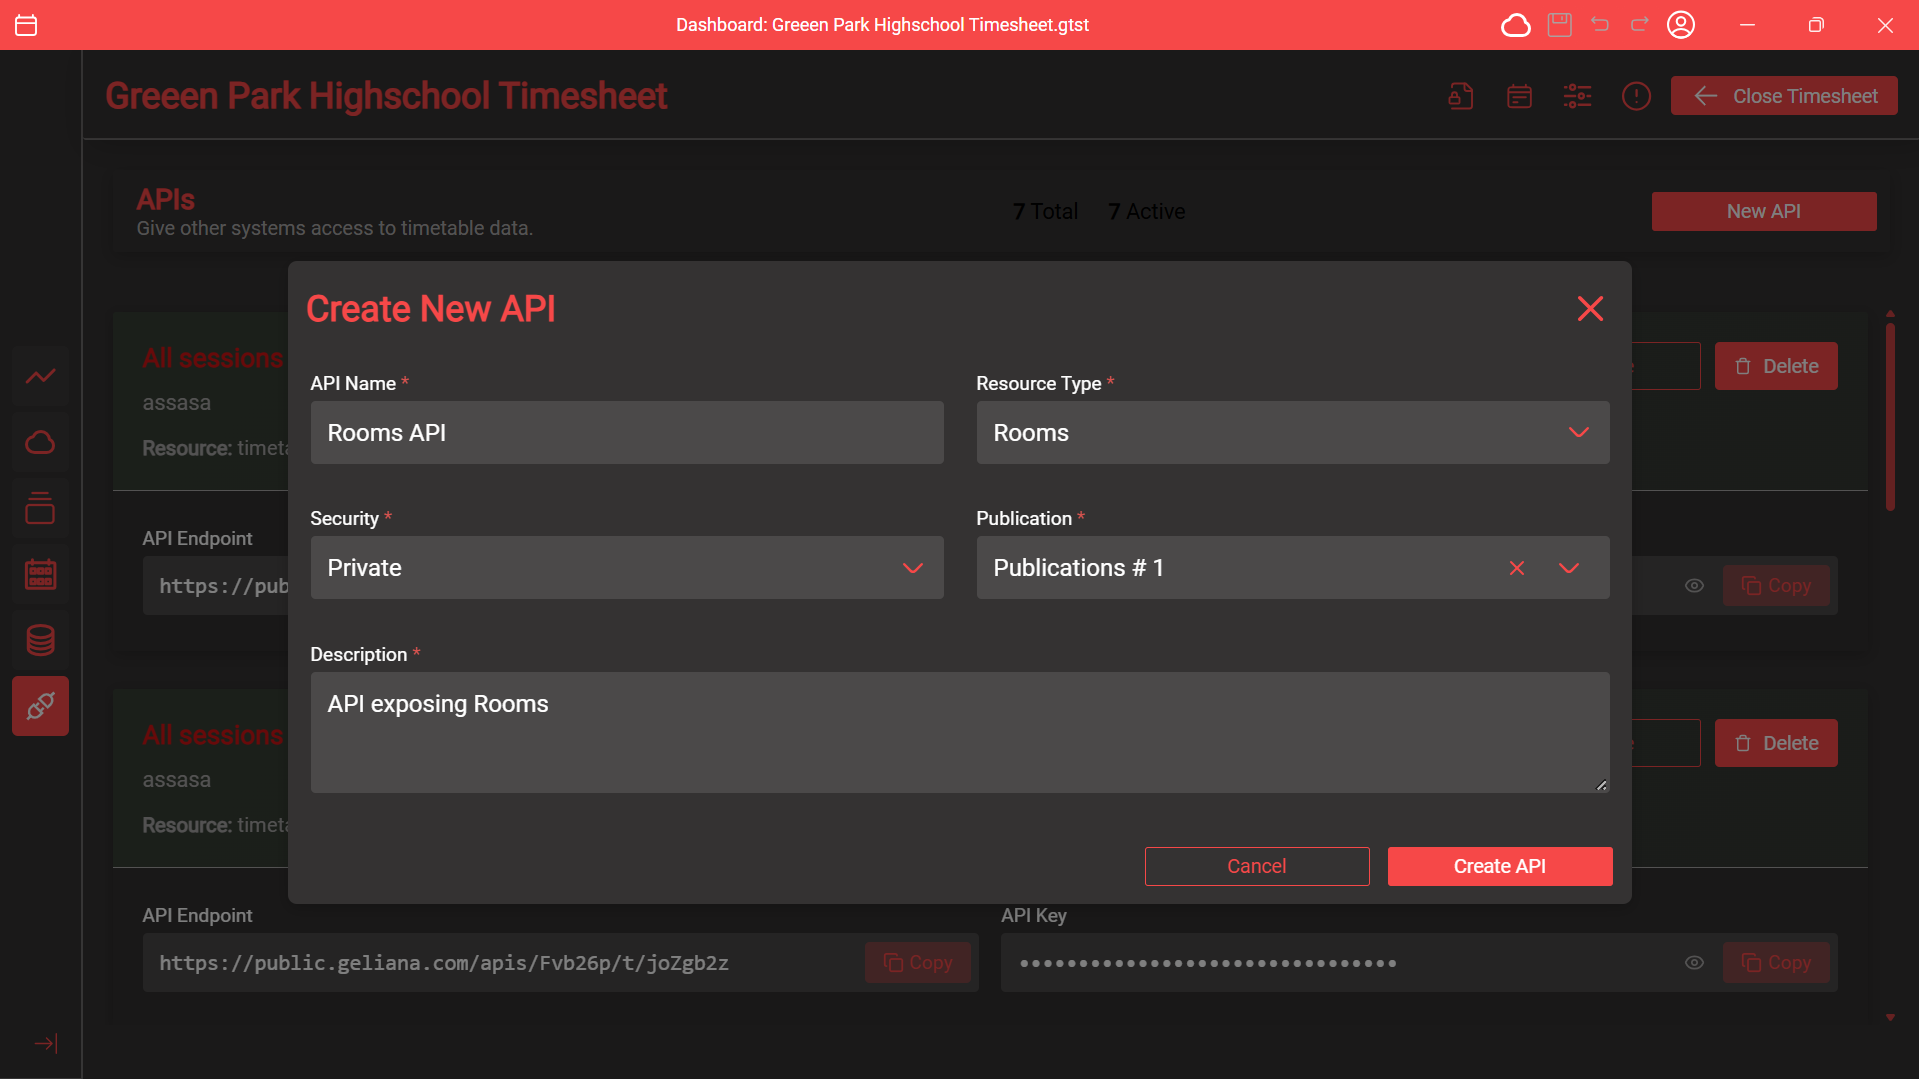The image size is (1919, 1079).
Task: Click the locked document icon in the toolbar
Action: pyautogui.click(x=1459, y=96)
